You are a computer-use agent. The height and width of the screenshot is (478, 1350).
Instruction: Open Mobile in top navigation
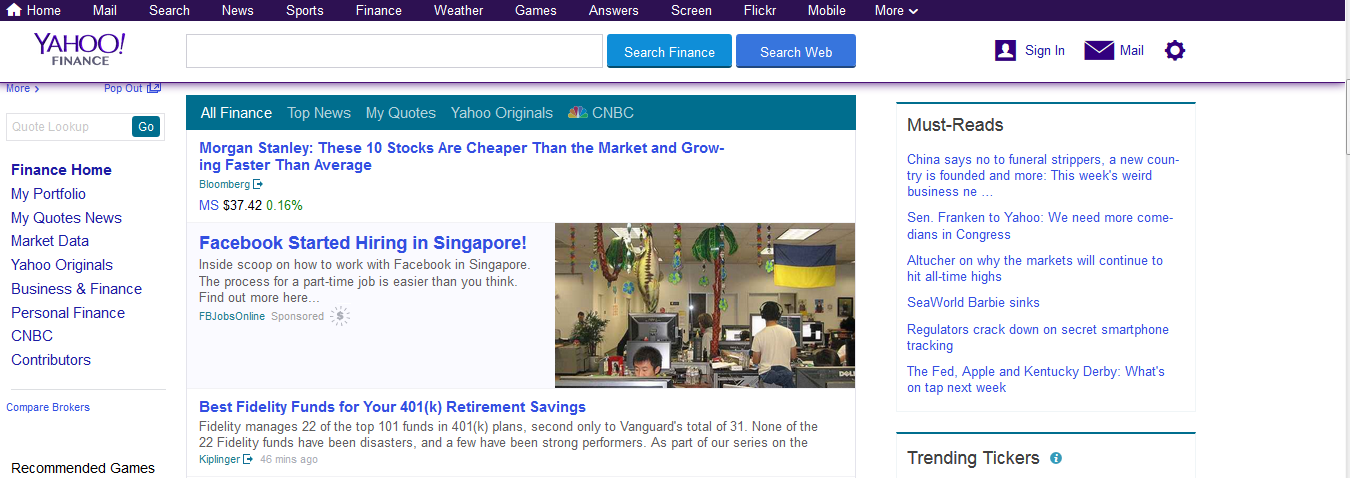pos(826,10)
